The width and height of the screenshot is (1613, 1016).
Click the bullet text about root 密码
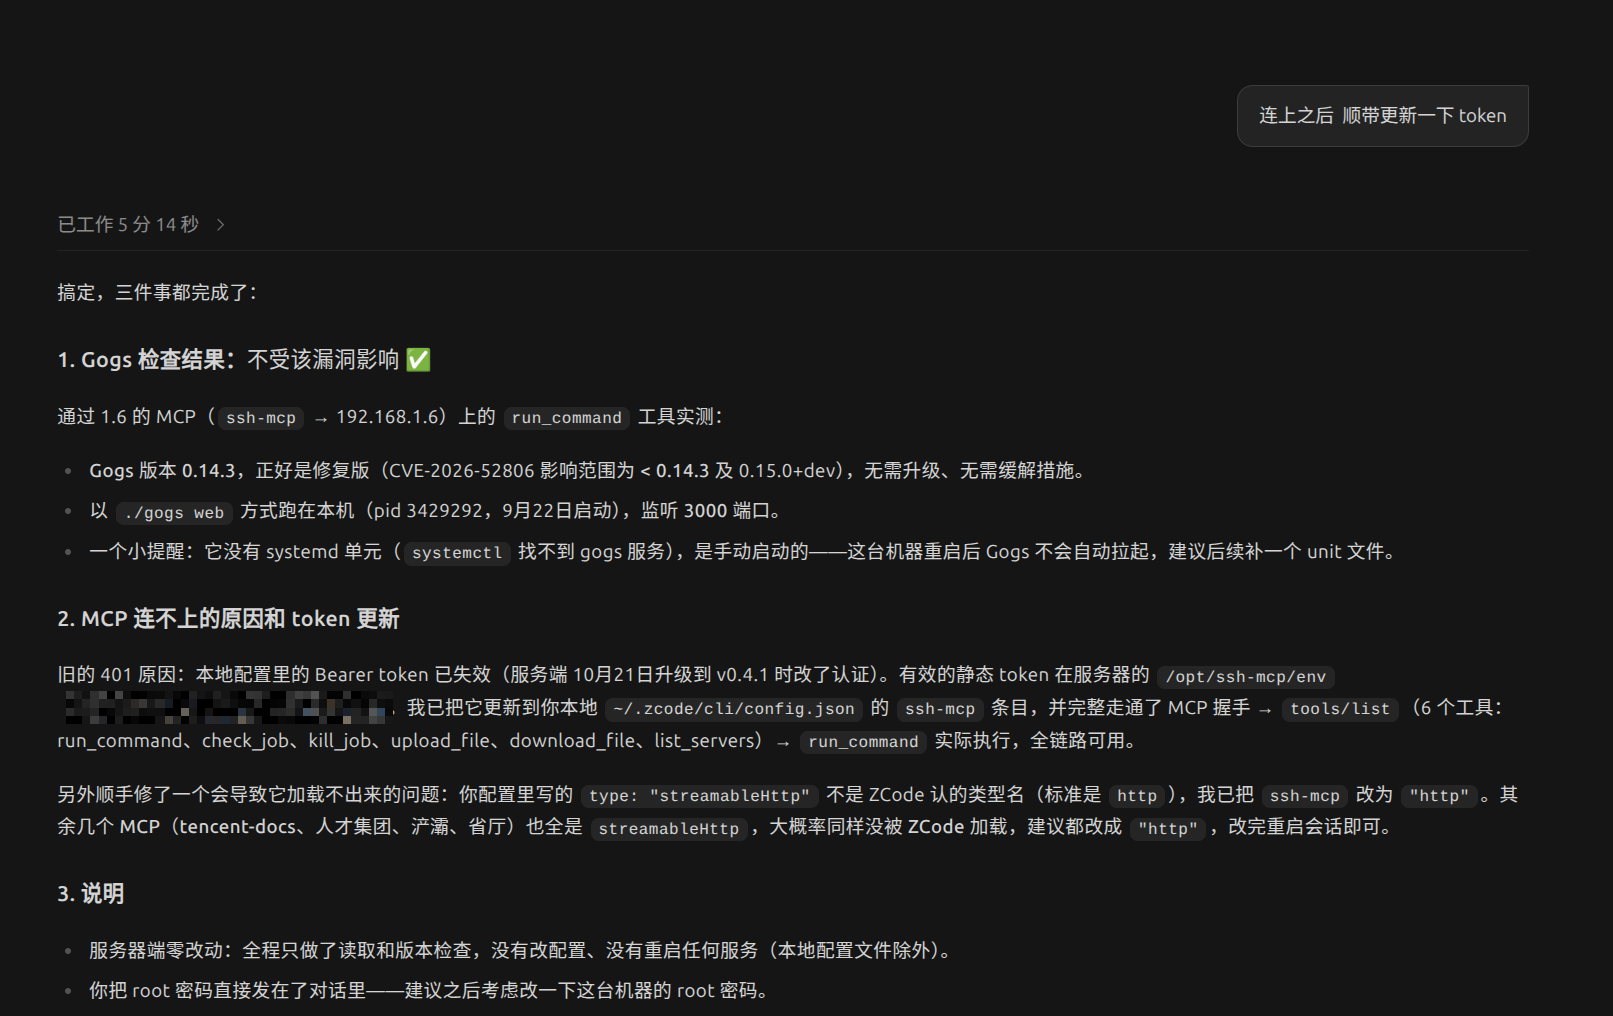point(430,991)
